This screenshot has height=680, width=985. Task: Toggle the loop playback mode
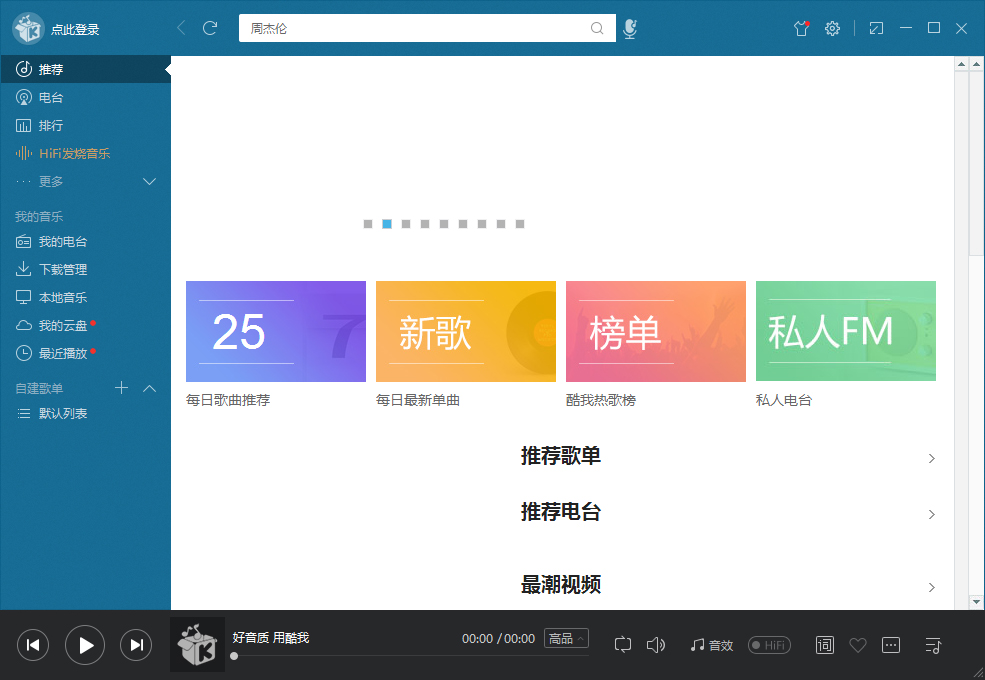click(x=623, y=645)
